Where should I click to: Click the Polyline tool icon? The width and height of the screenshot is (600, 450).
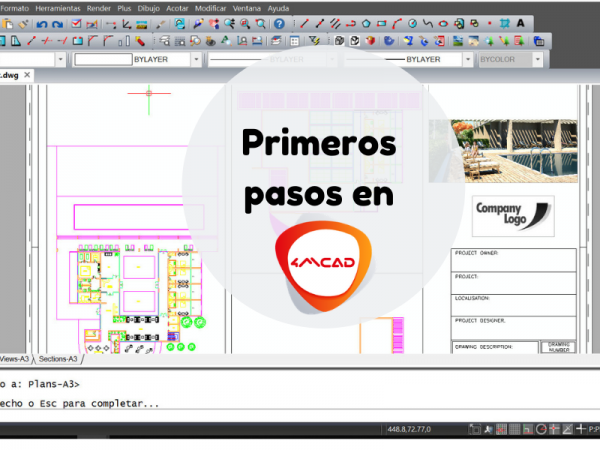[351, 24]
